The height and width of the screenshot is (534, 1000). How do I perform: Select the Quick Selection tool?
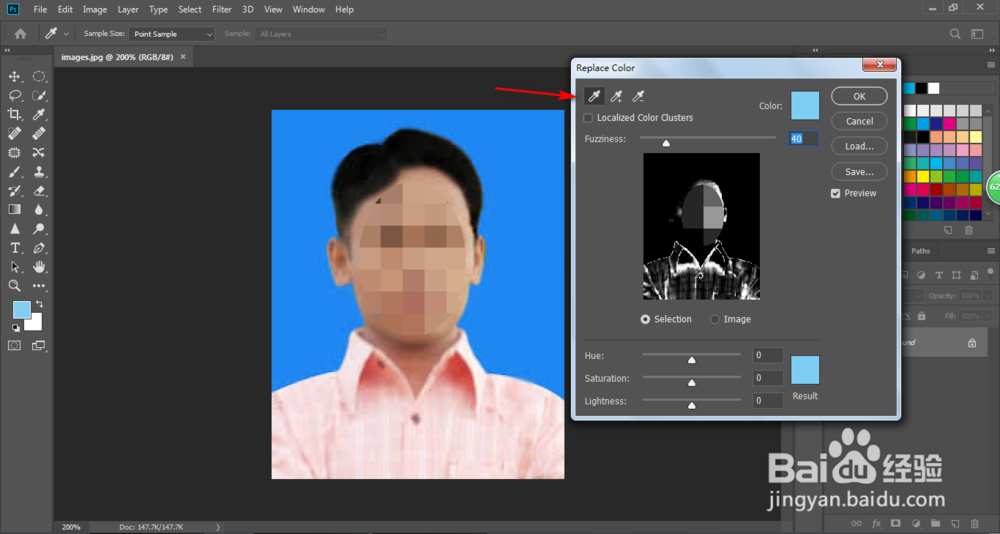pyautogui.click(x=39, y=96)
